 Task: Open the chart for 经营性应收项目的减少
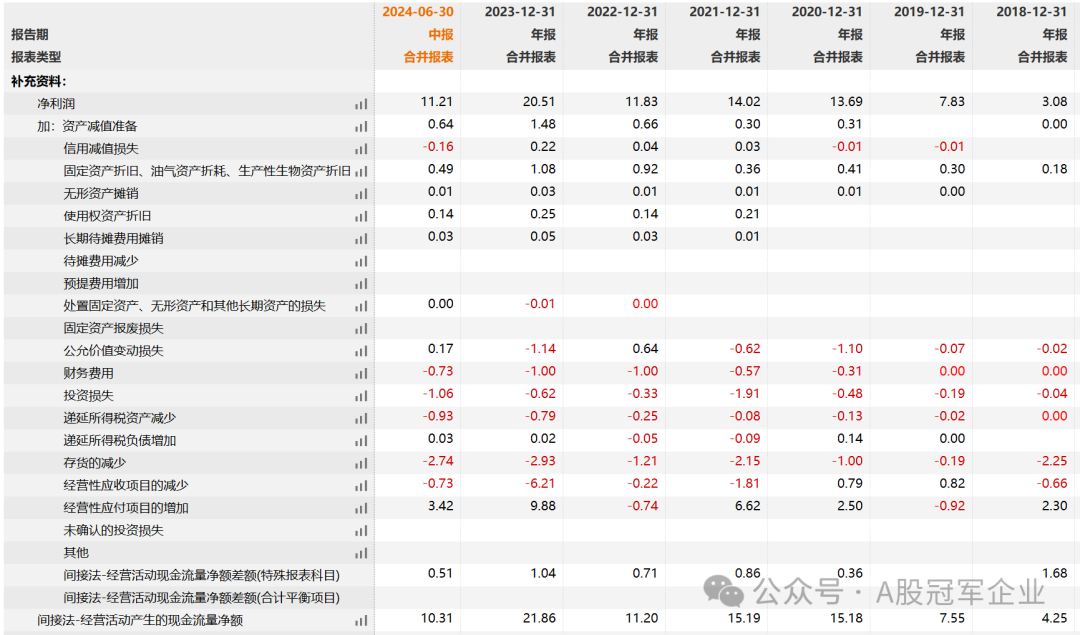click(x=361, y=486)
